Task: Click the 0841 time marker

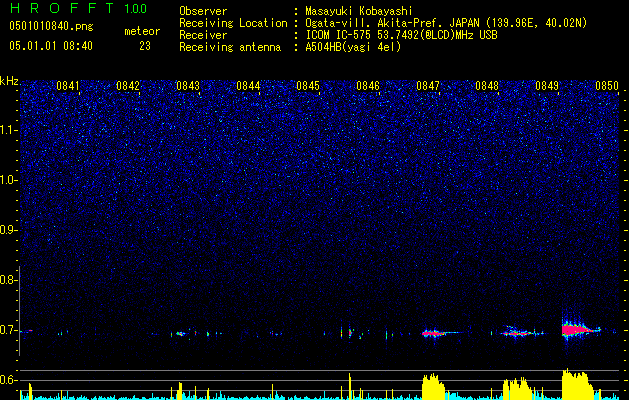Action: tap(68, 86)
